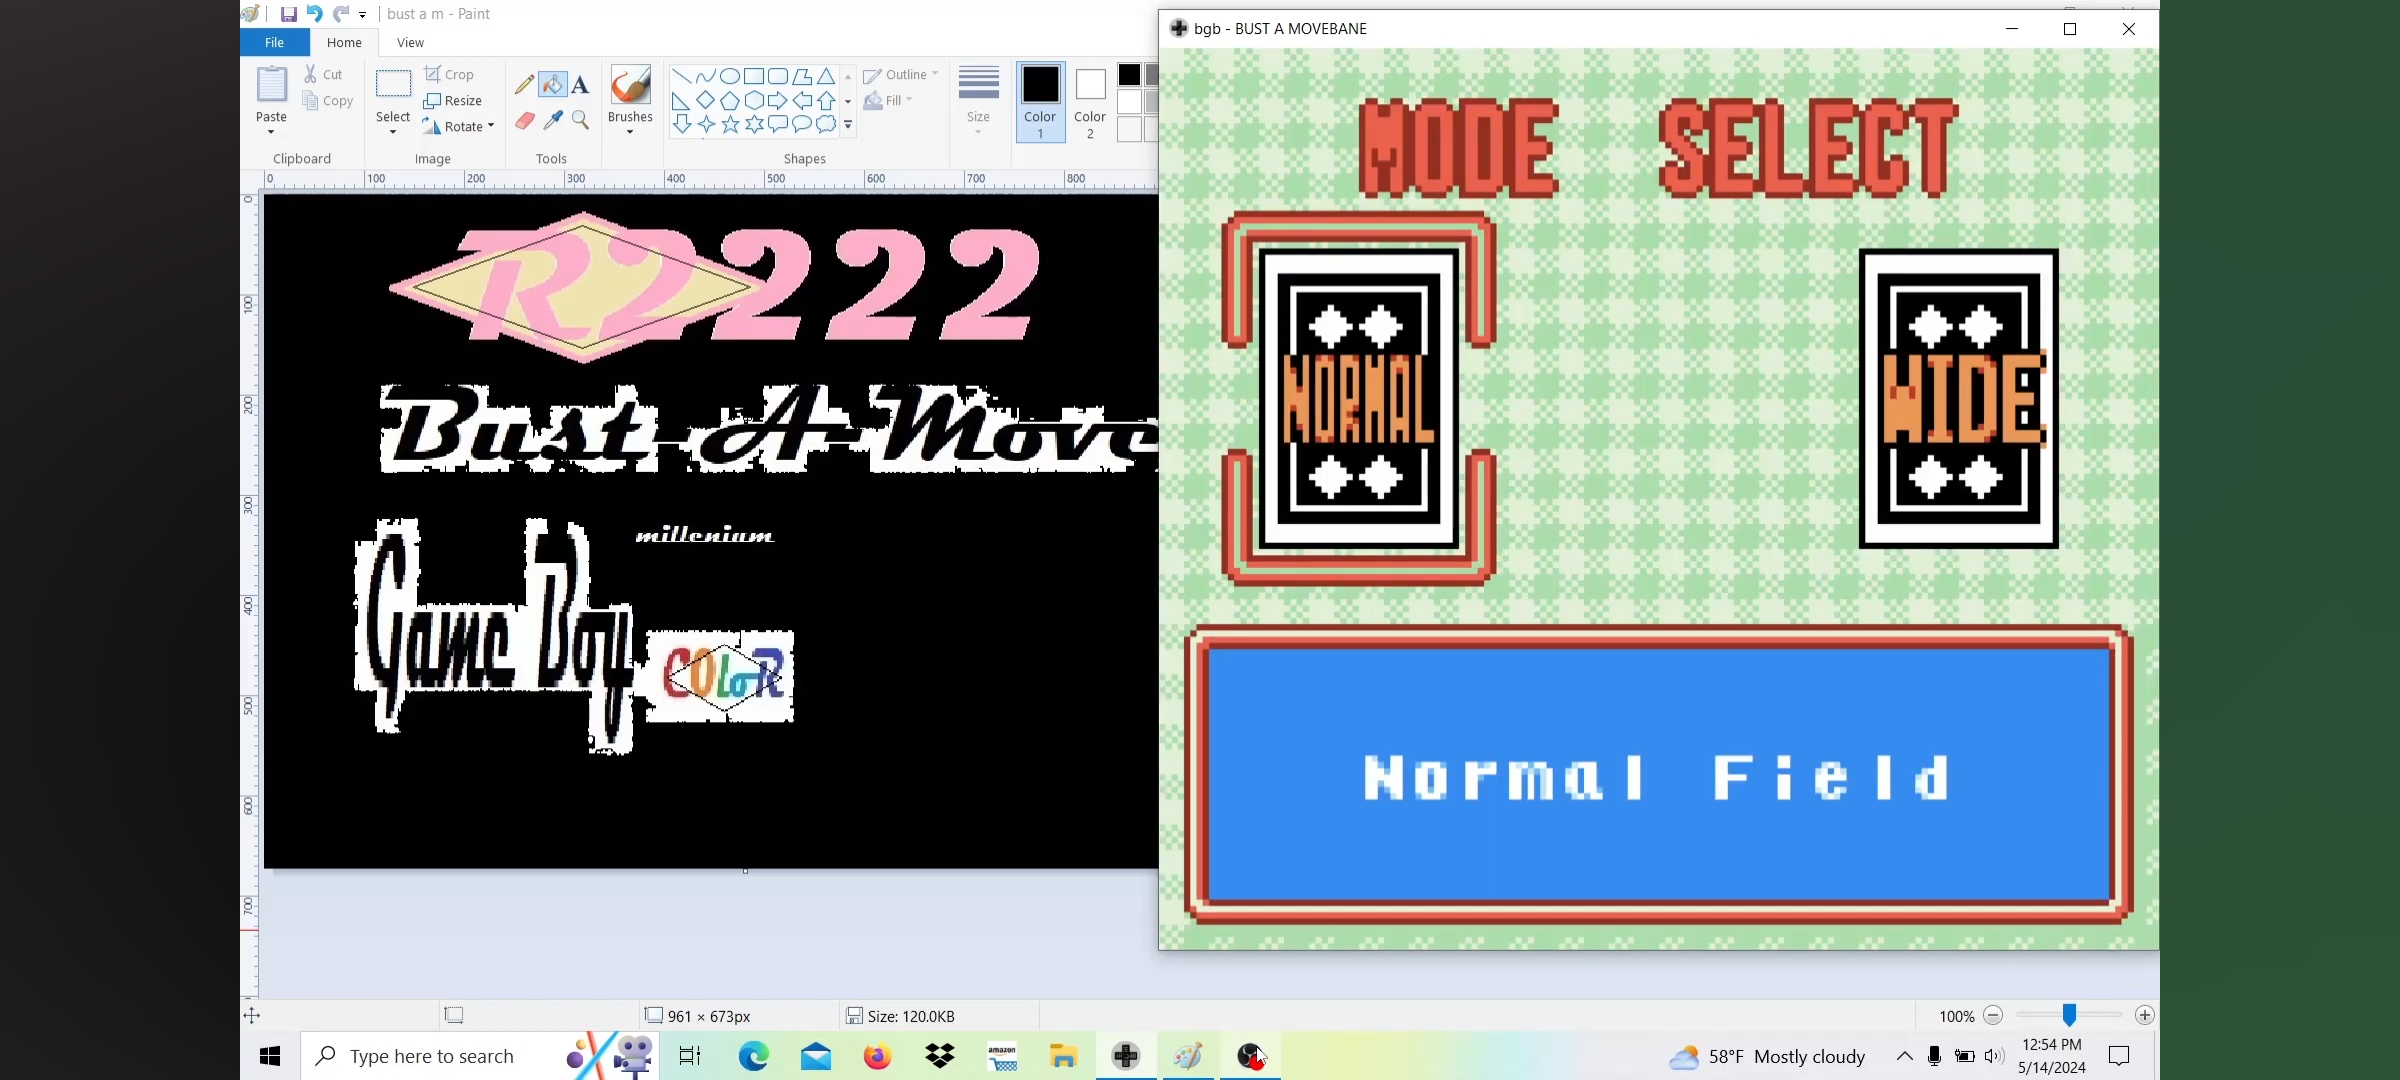Click the zoom in plus button
2400x1080 pixels.
coord(2144,1015)
